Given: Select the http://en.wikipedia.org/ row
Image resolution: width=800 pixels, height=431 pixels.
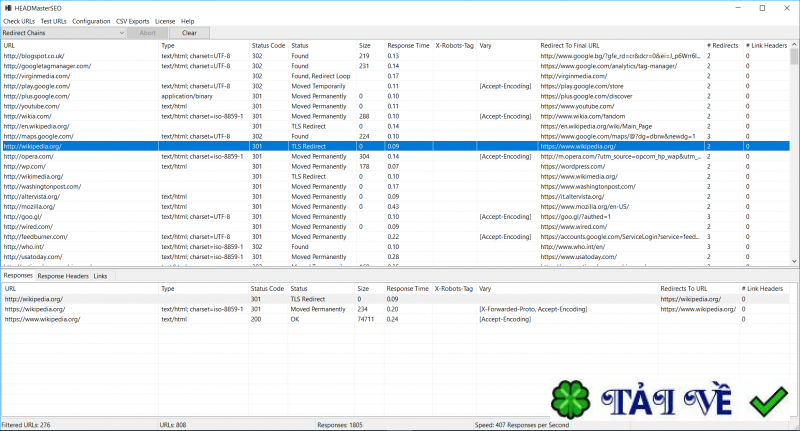Looking at the screenshot, I should coord(395,126).
